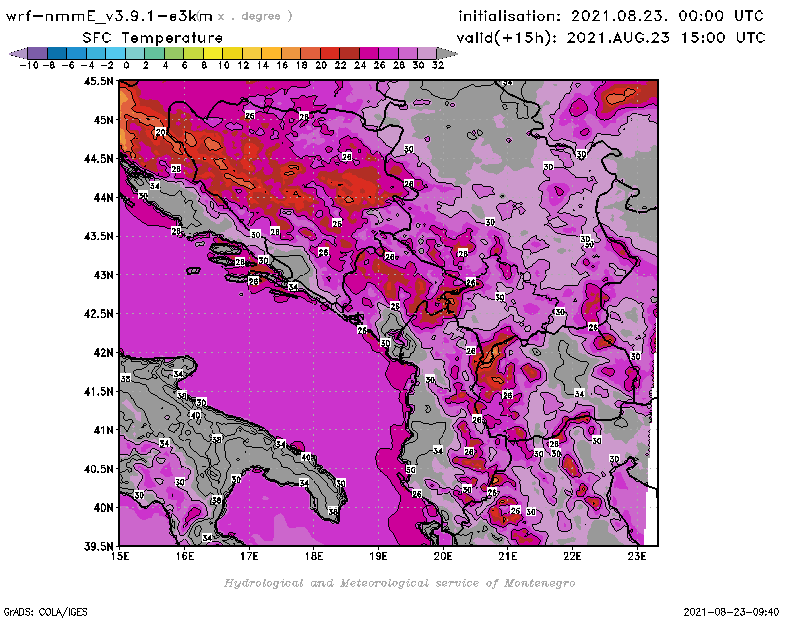The height and width of the screenshot is (618, 800).
Task: Click the 'GrADS: COLA/IGES' credit
Action: coord(45,611)
